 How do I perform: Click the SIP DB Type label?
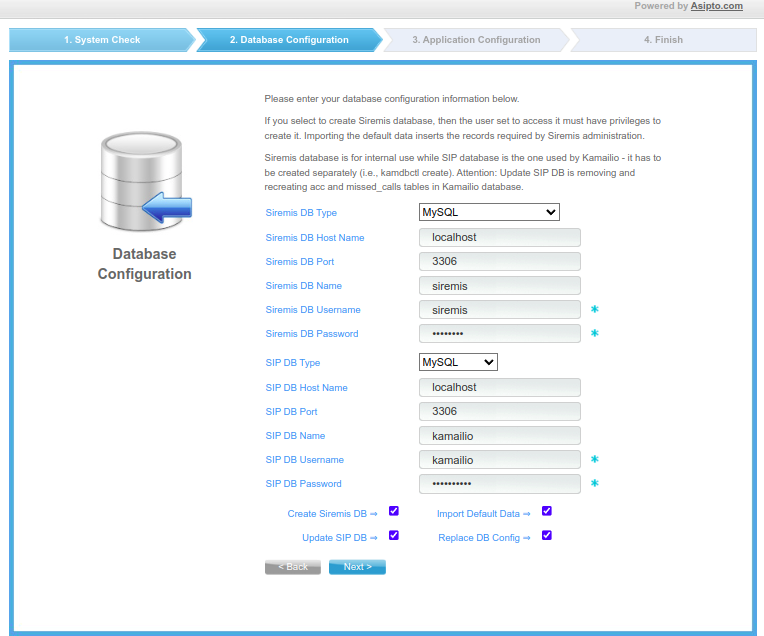(293, 363)
